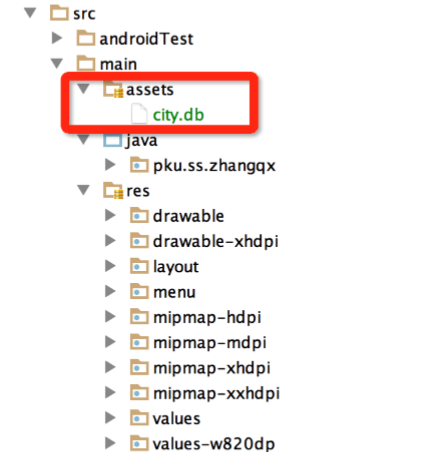Screen dimensions: 430x456
Task: Collapse the main folder arrow
Action: 57,63
